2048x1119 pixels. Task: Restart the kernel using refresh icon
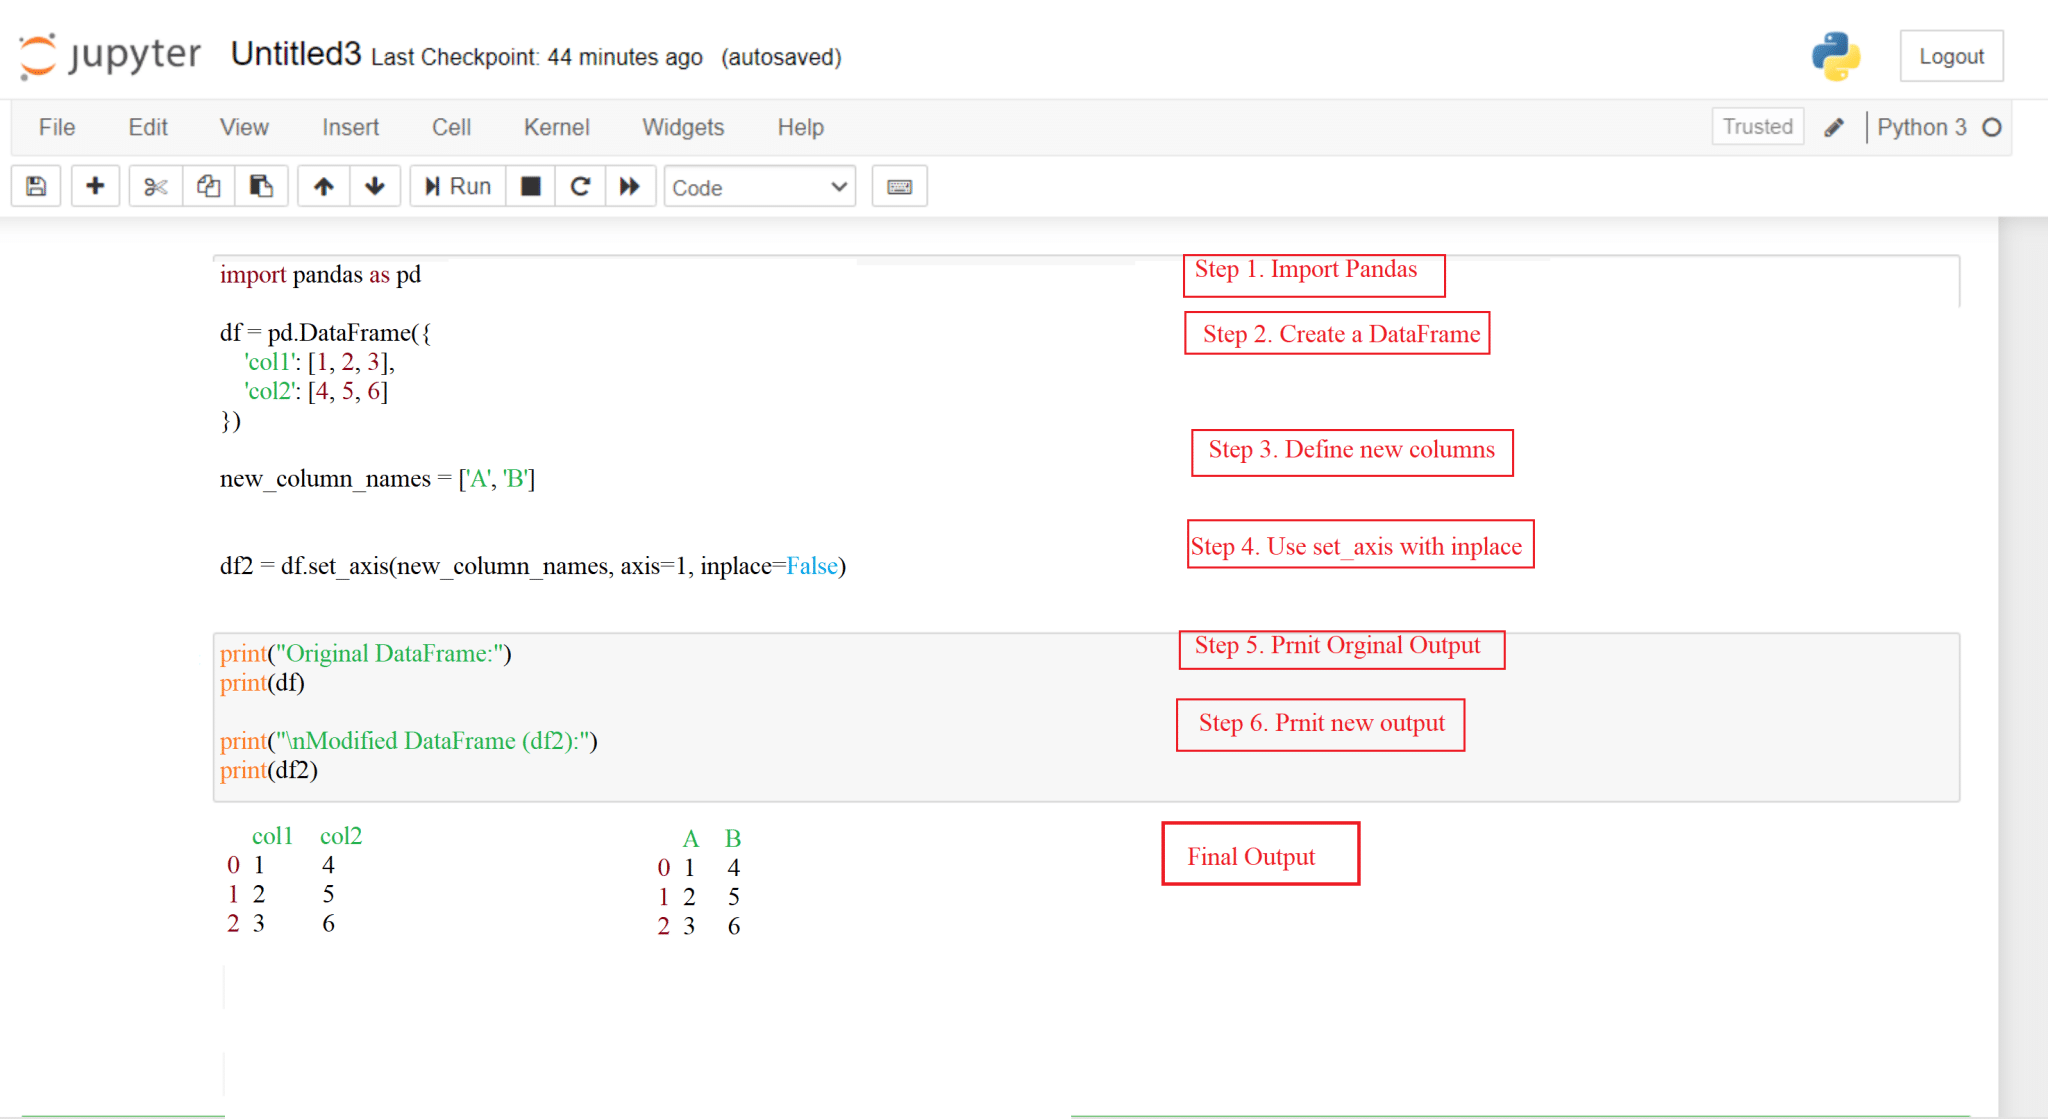click(x=580, y=186)
